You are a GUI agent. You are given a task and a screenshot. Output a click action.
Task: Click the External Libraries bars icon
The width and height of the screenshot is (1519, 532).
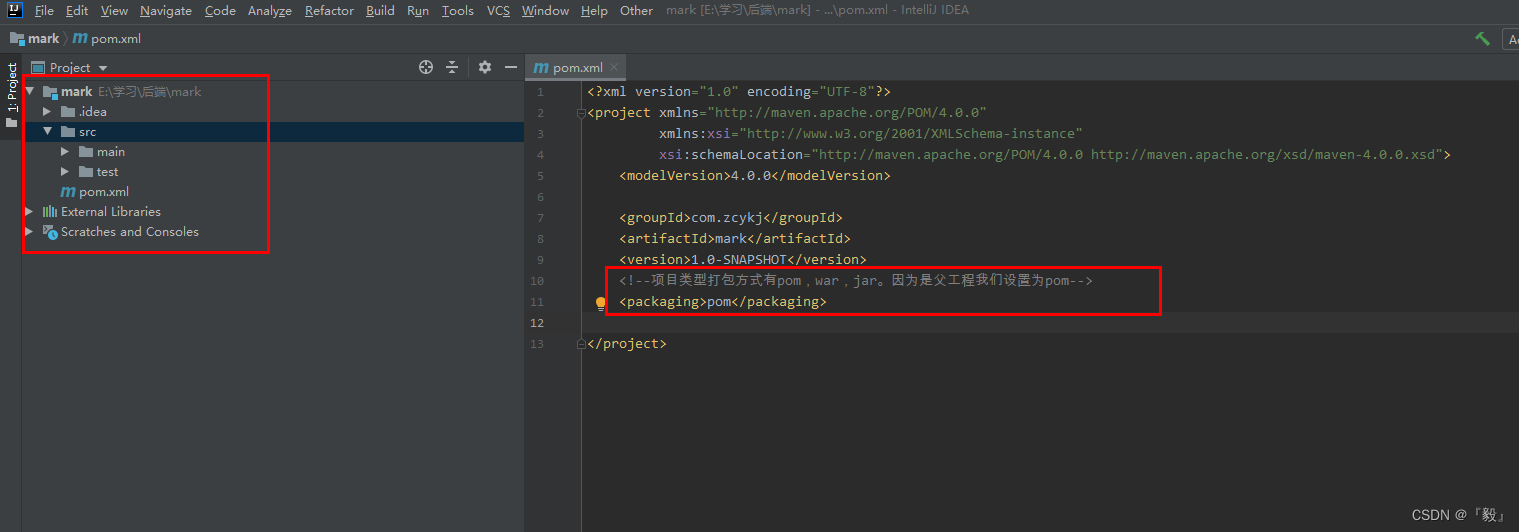(x=50, y=211)
